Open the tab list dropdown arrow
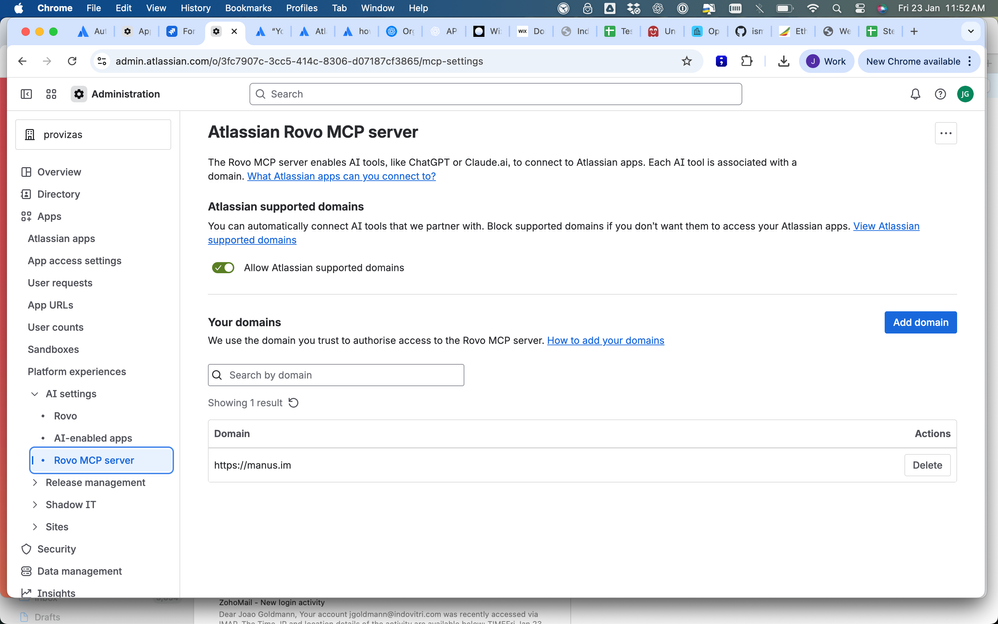The height and width of the screenshot is (624, 998). coord(970,31)
